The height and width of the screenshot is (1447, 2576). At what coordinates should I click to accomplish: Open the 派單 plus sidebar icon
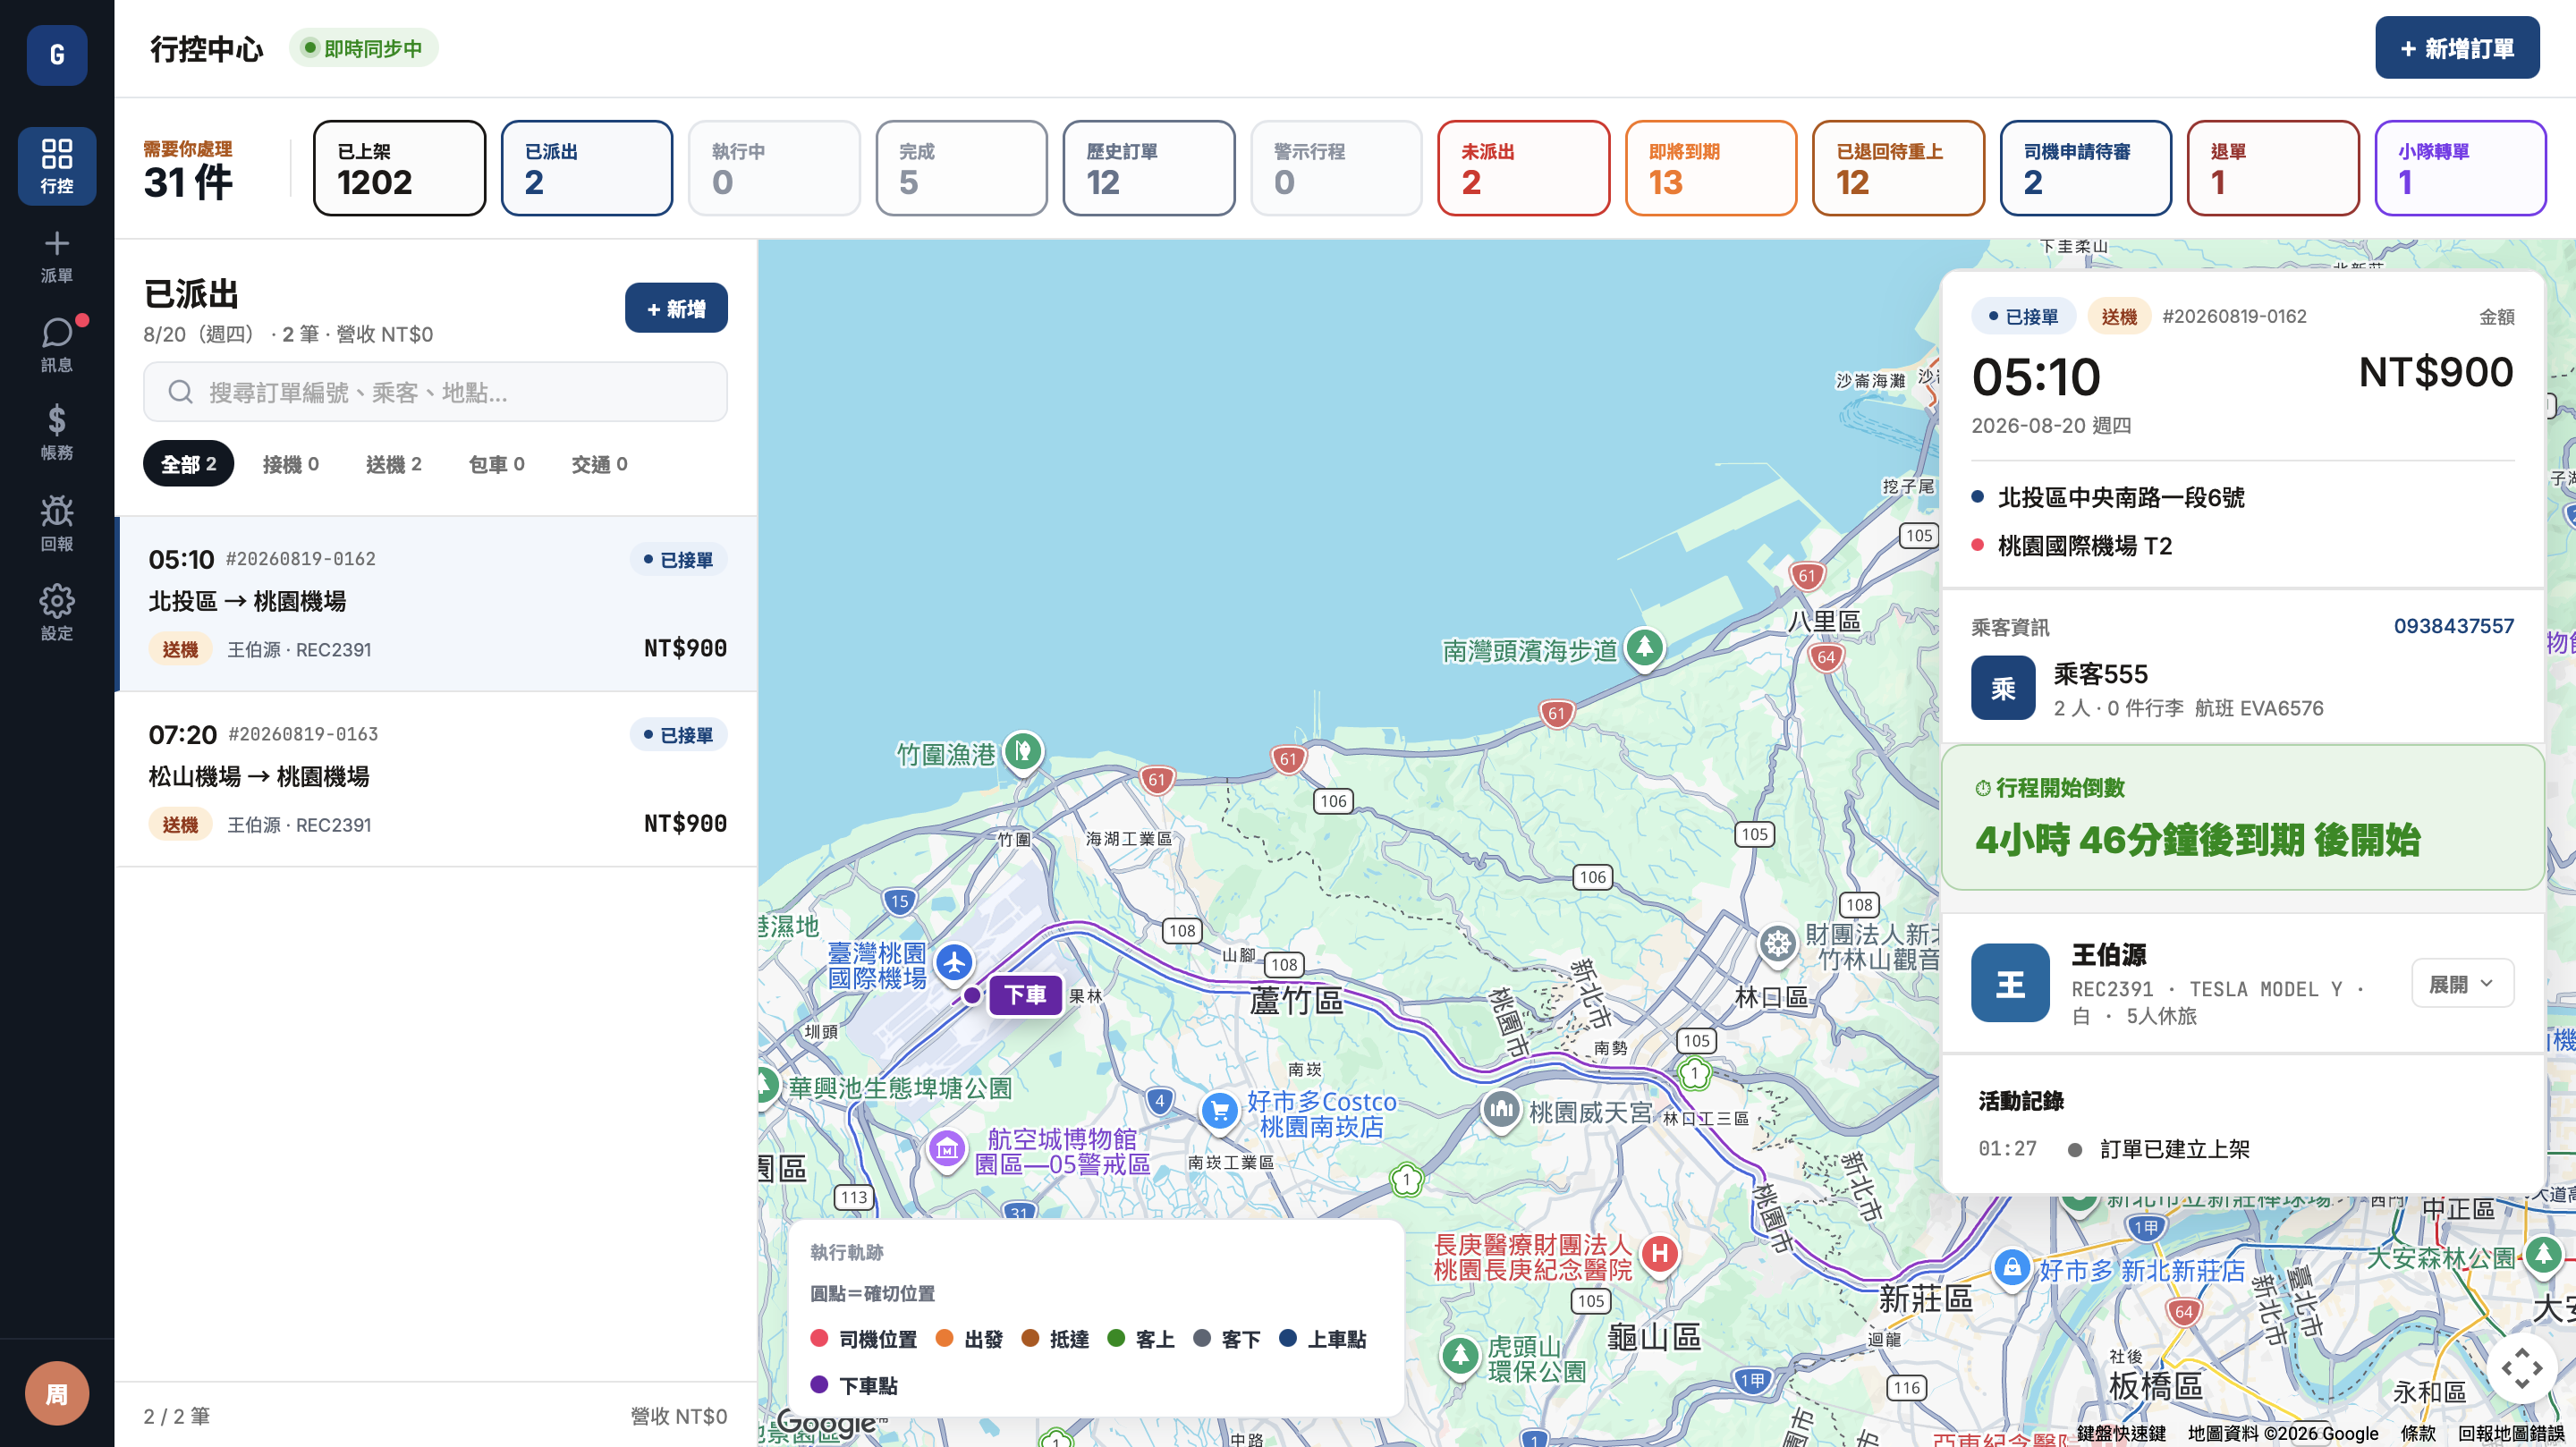click(57, 256)
